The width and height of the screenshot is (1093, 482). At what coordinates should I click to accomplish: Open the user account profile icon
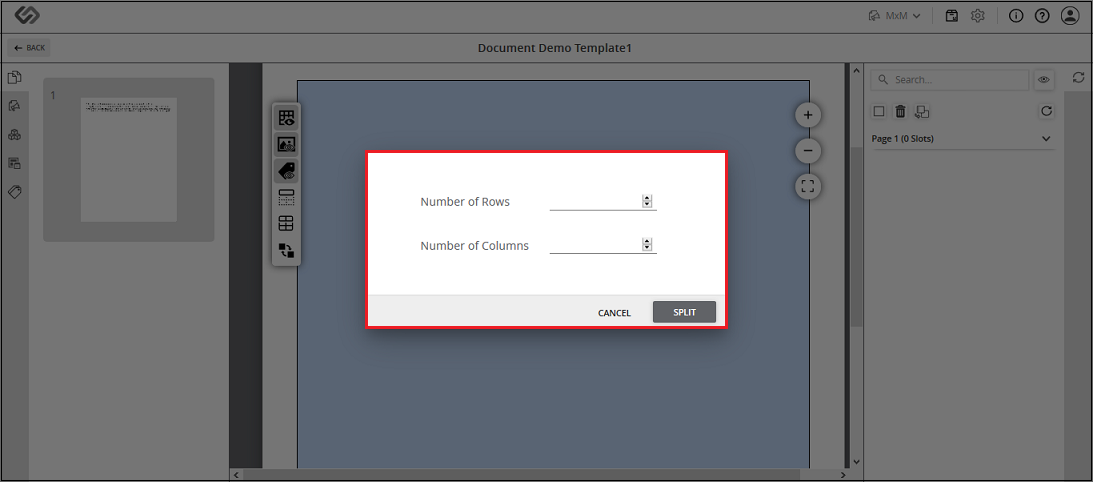click(x=1070, y=16)
